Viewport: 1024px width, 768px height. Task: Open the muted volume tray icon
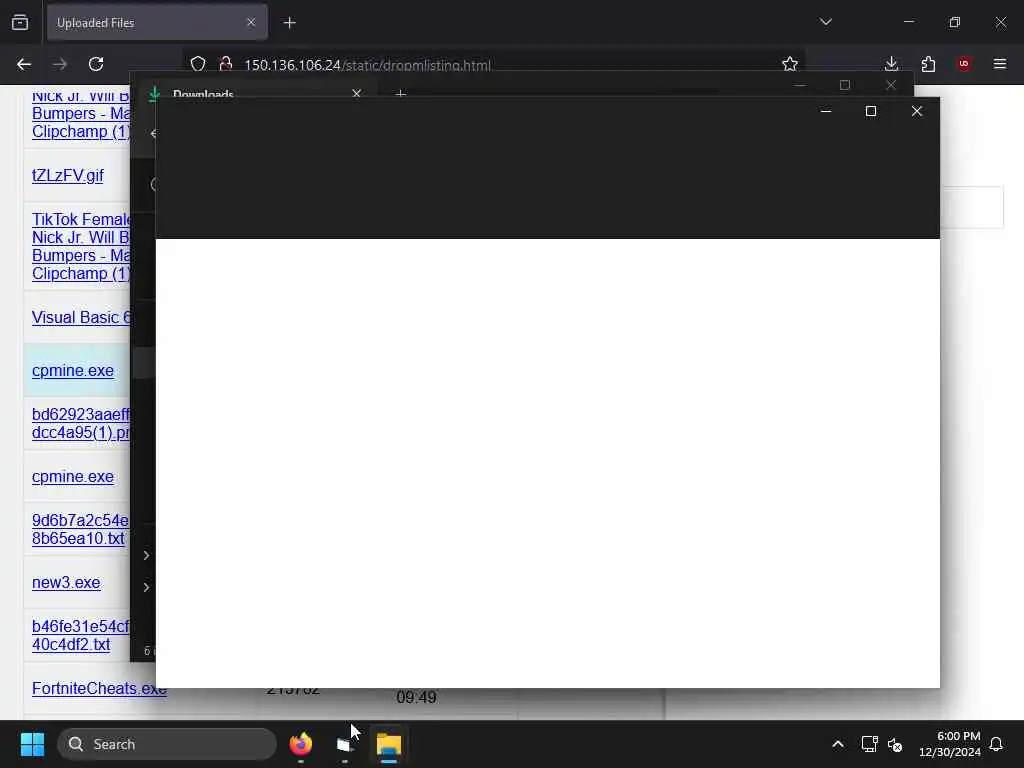895,744
